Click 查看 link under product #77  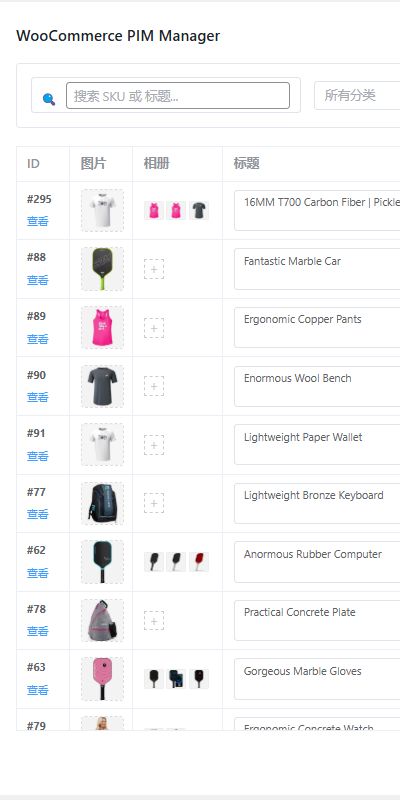[38, 514]
